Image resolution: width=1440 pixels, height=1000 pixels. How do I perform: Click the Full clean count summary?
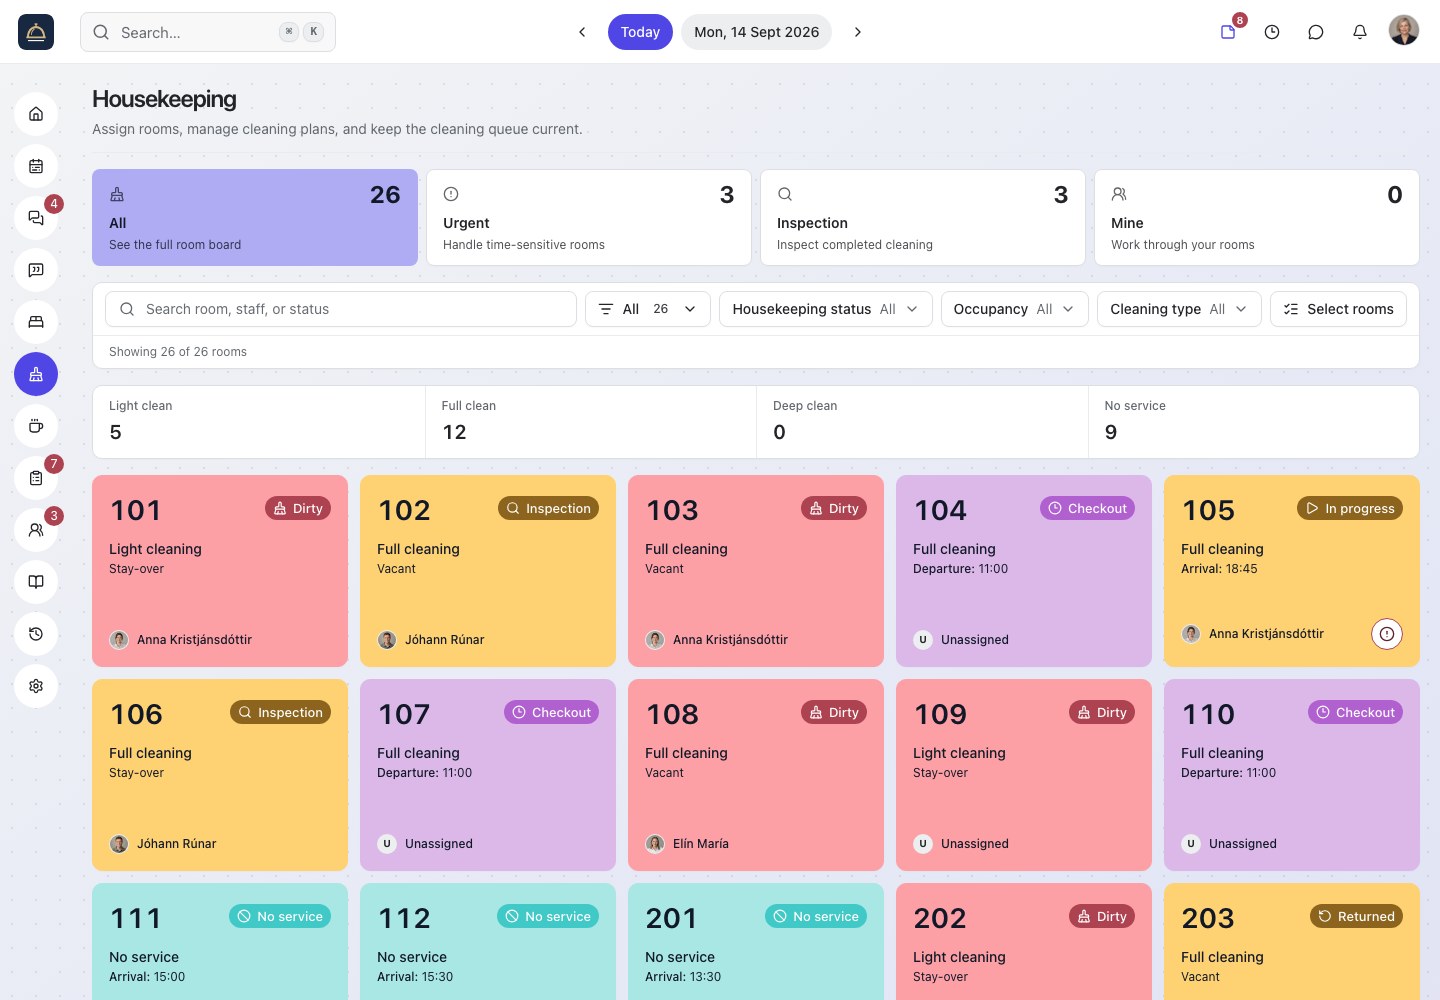pos(591,422)
